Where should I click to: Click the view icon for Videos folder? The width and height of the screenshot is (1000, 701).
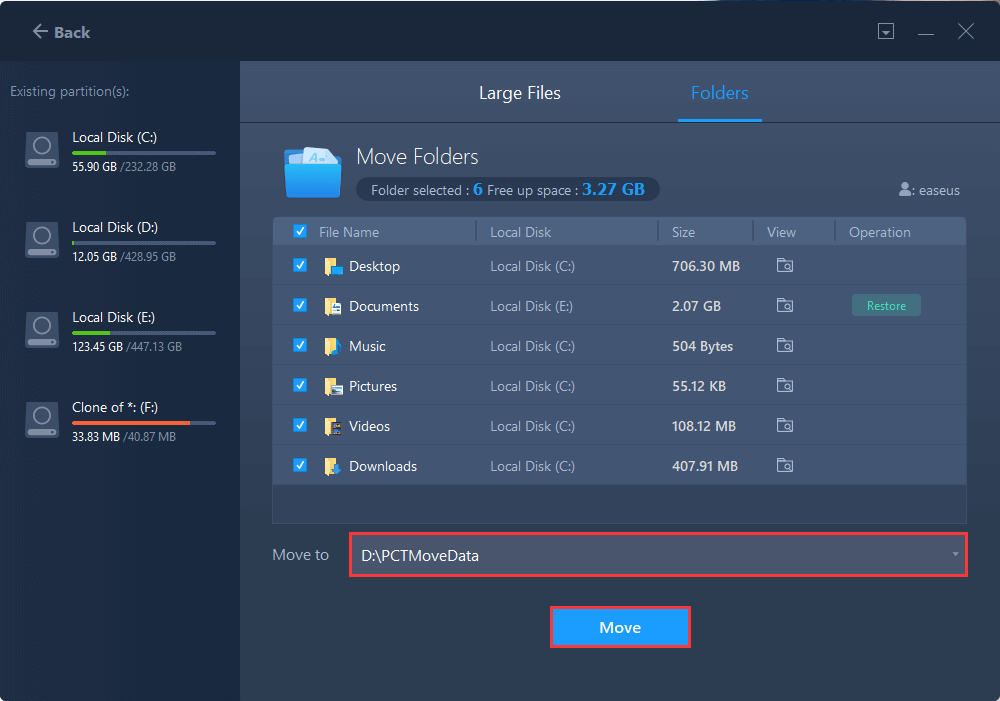click(x=785, y=426)
